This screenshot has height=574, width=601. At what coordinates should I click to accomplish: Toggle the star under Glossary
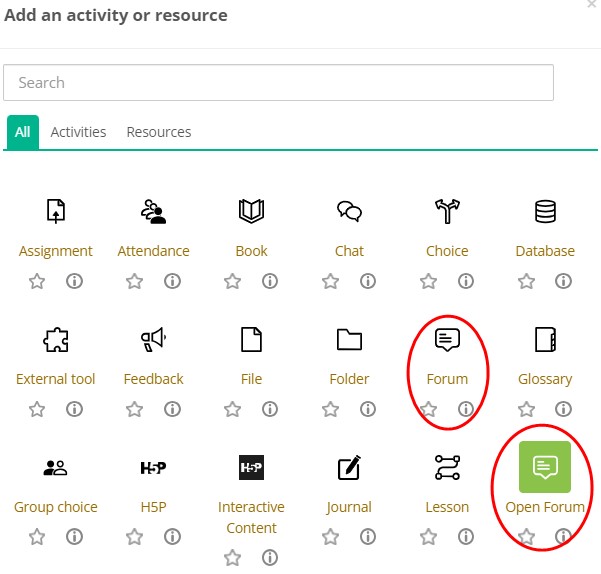(x=527, y=409)
